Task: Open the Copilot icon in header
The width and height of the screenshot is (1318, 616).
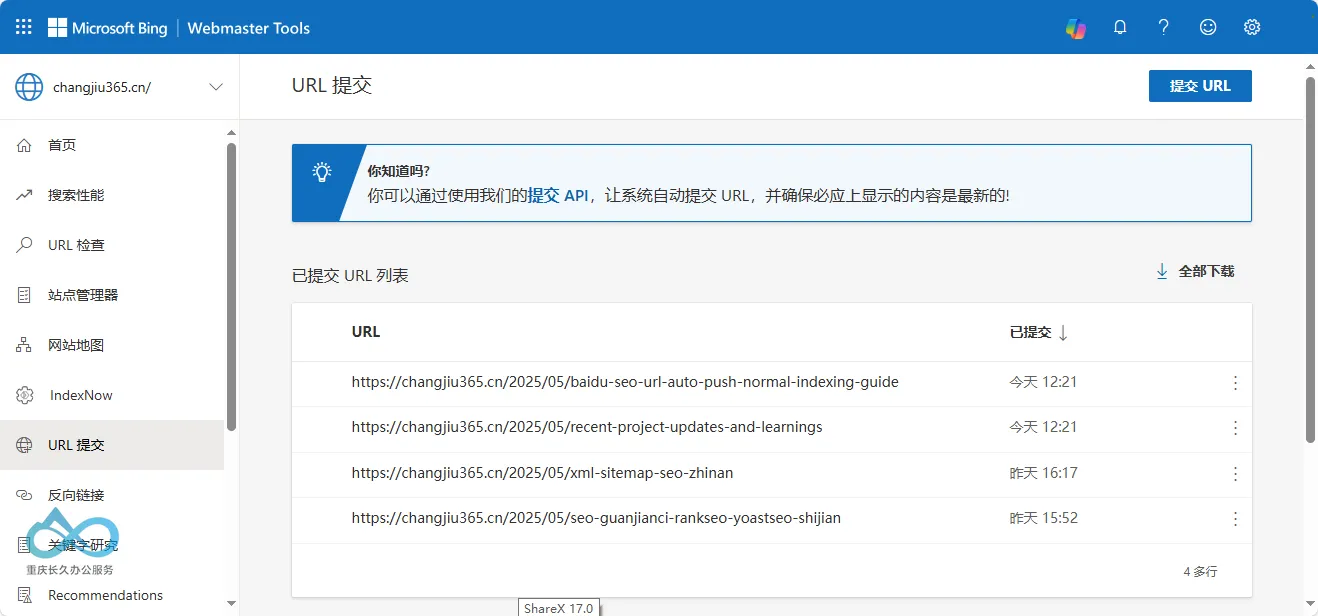Action: point(1076,28)
